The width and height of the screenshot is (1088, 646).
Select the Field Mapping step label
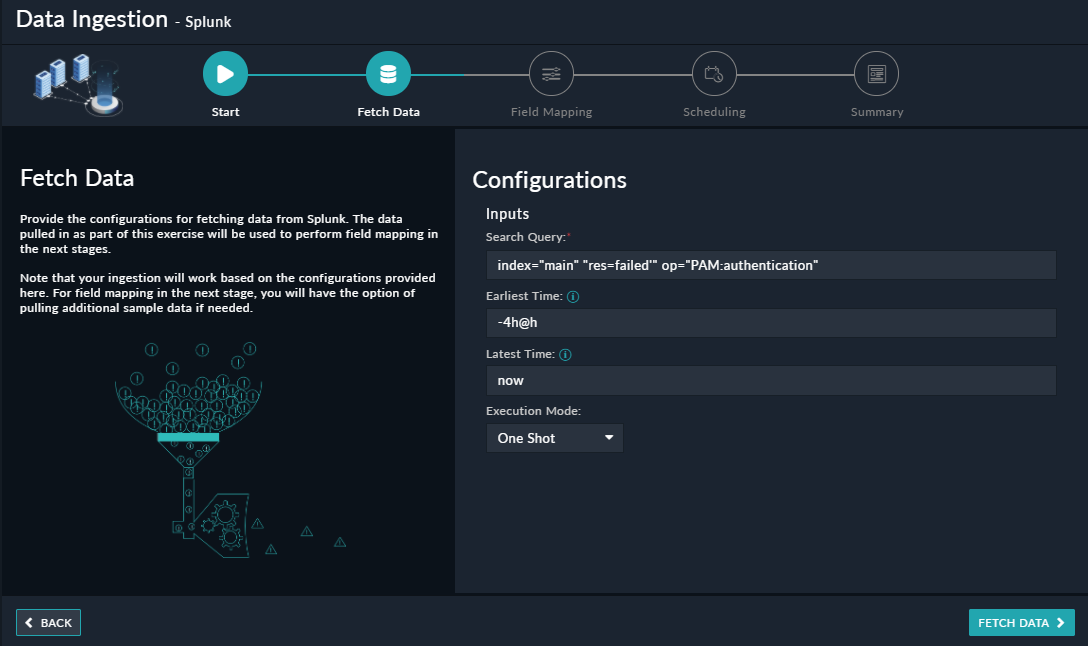click(551, 112)
